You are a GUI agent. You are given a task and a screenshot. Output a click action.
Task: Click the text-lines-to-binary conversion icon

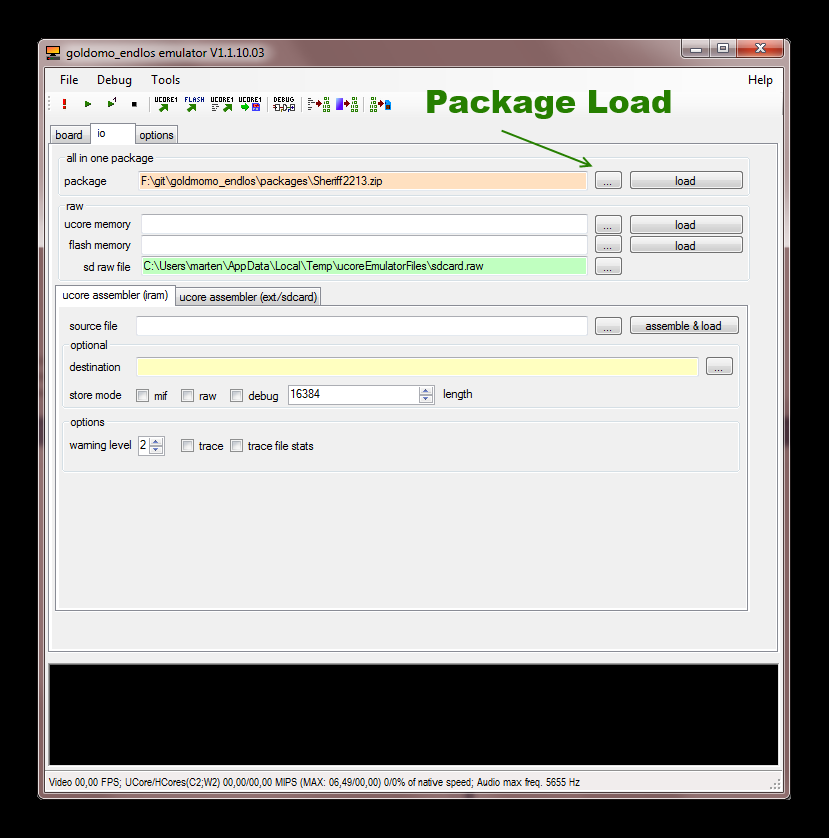pos(319,104)
